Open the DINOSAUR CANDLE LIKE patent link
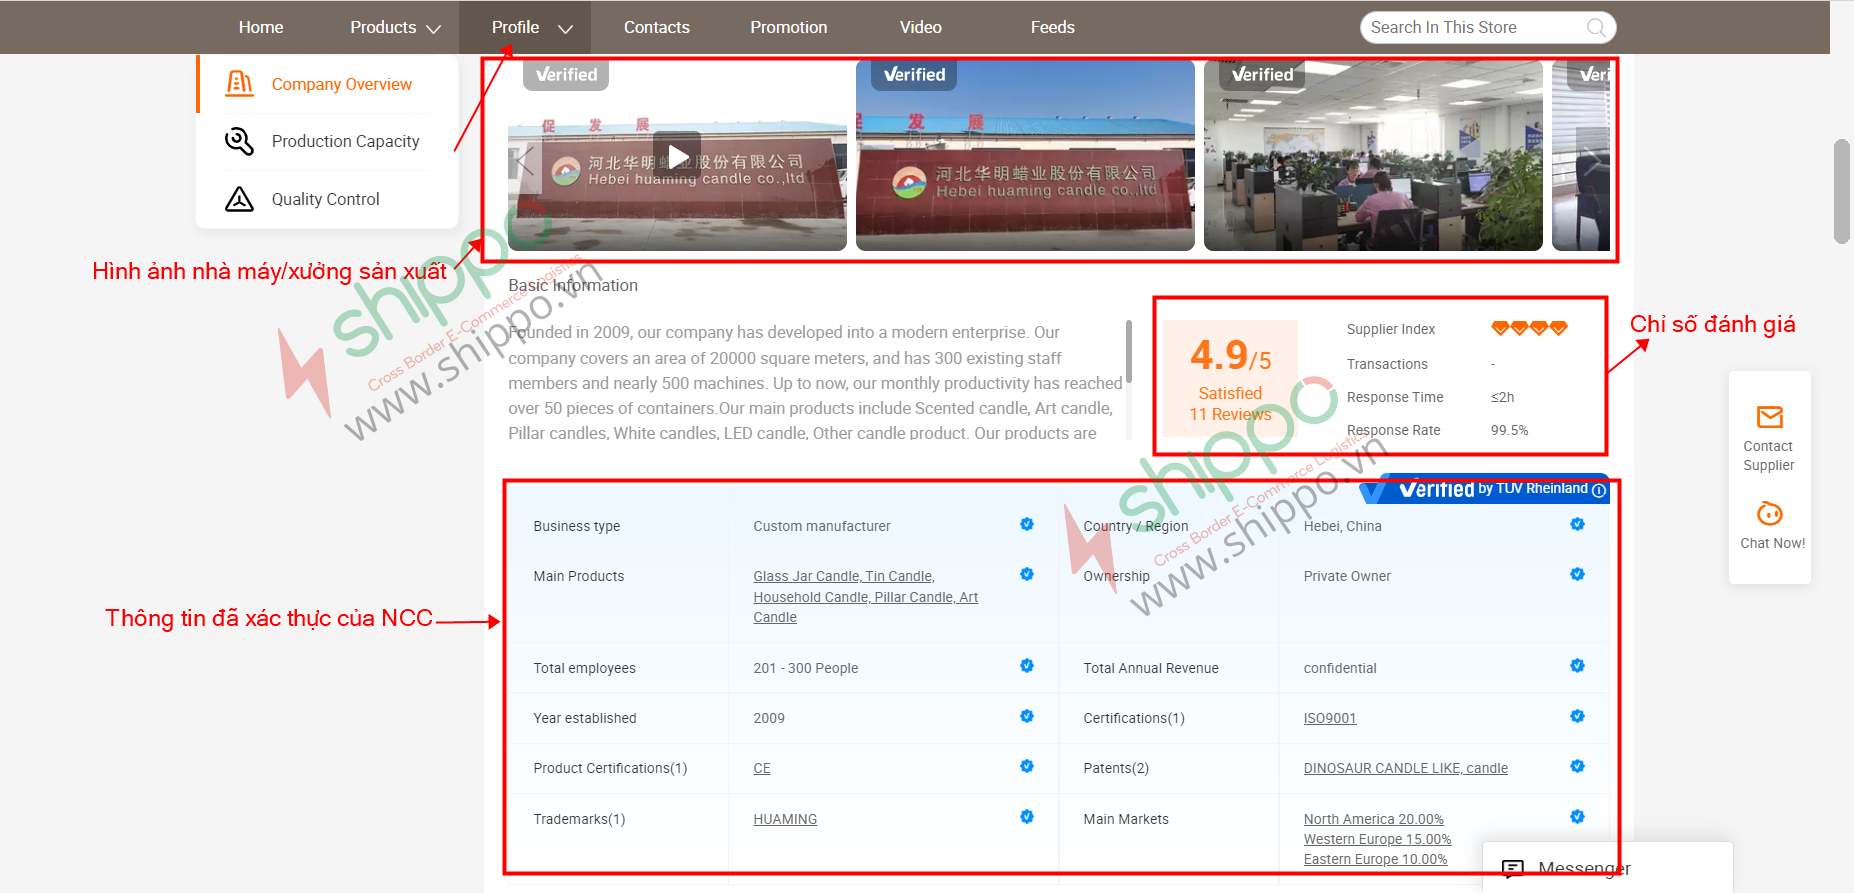The height and width of the screenshot is (893, 1854). coord(1405,768)
